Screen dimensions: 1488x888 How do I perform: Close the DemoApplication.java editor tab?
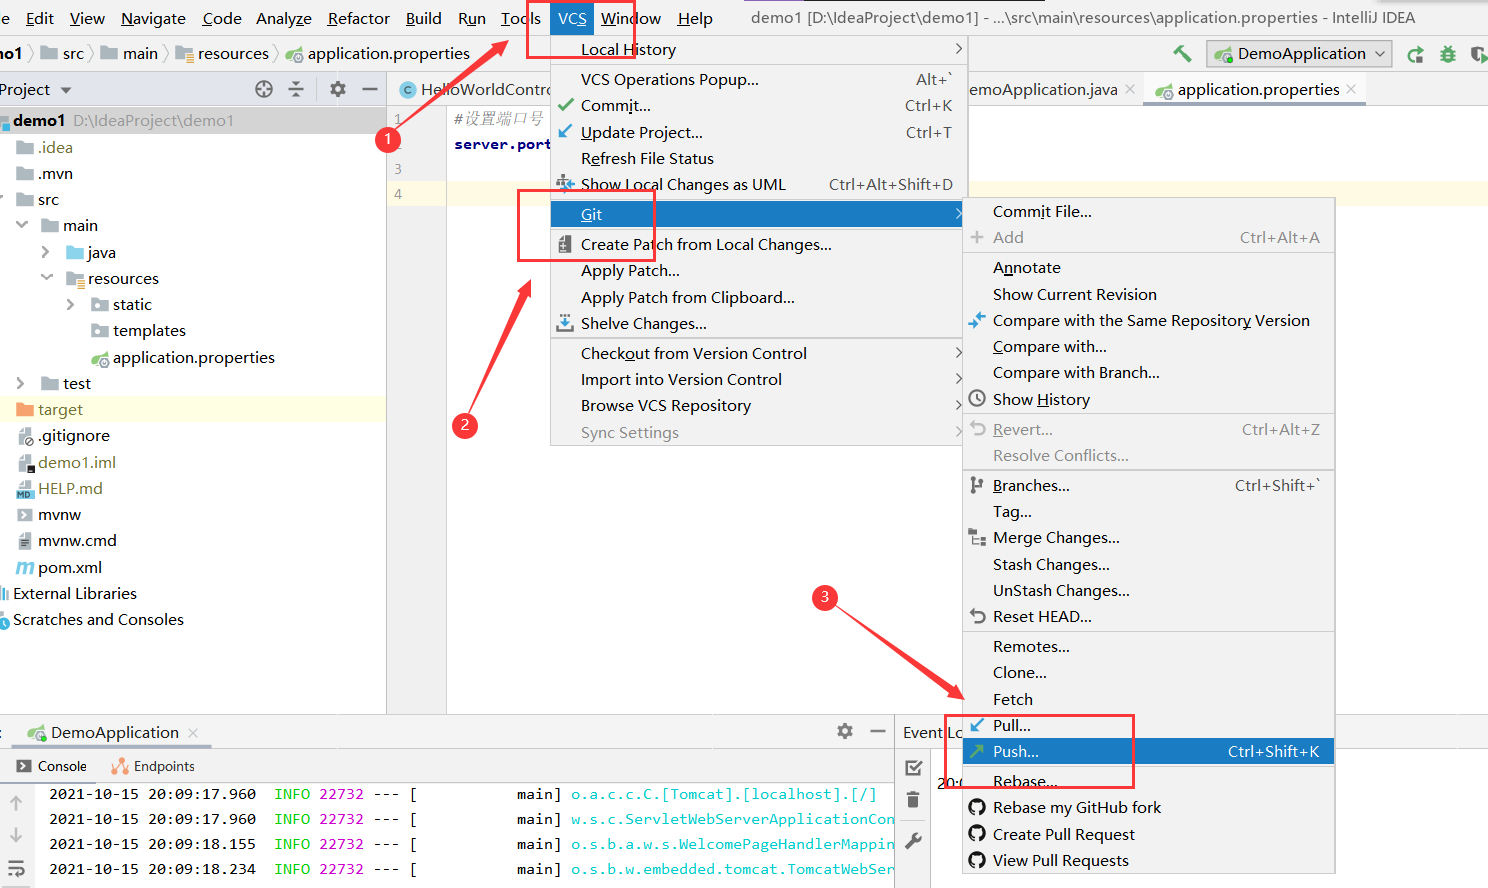pos(1130,89)
